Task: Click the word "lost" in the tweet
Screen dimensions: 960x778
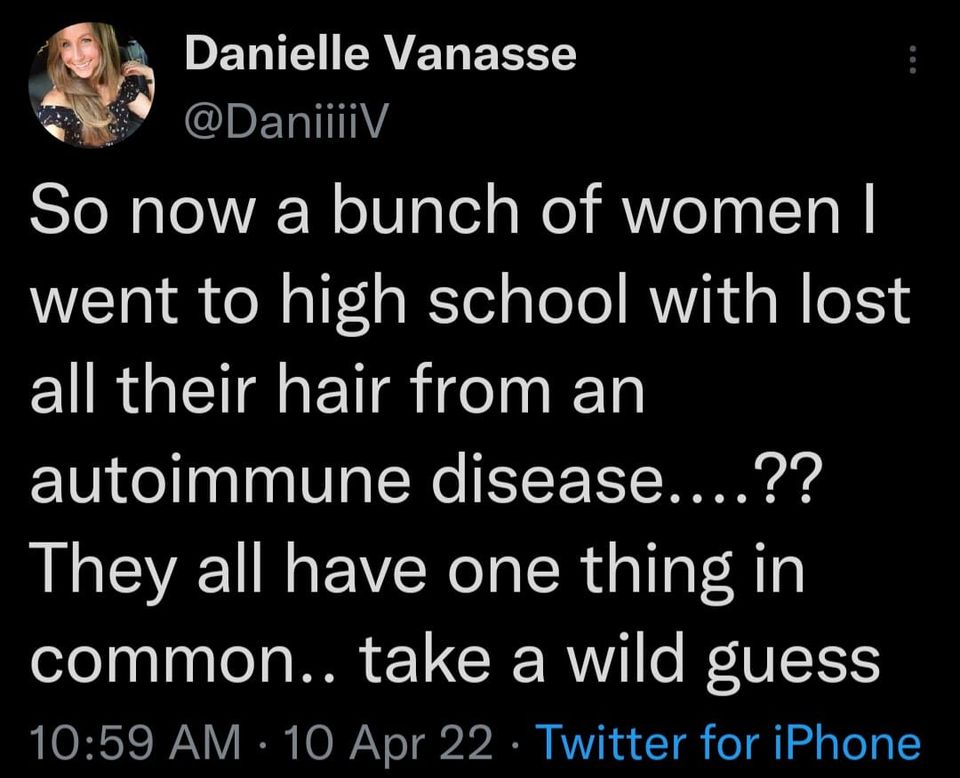Action: pyautogui.click(x=863, y=305)
